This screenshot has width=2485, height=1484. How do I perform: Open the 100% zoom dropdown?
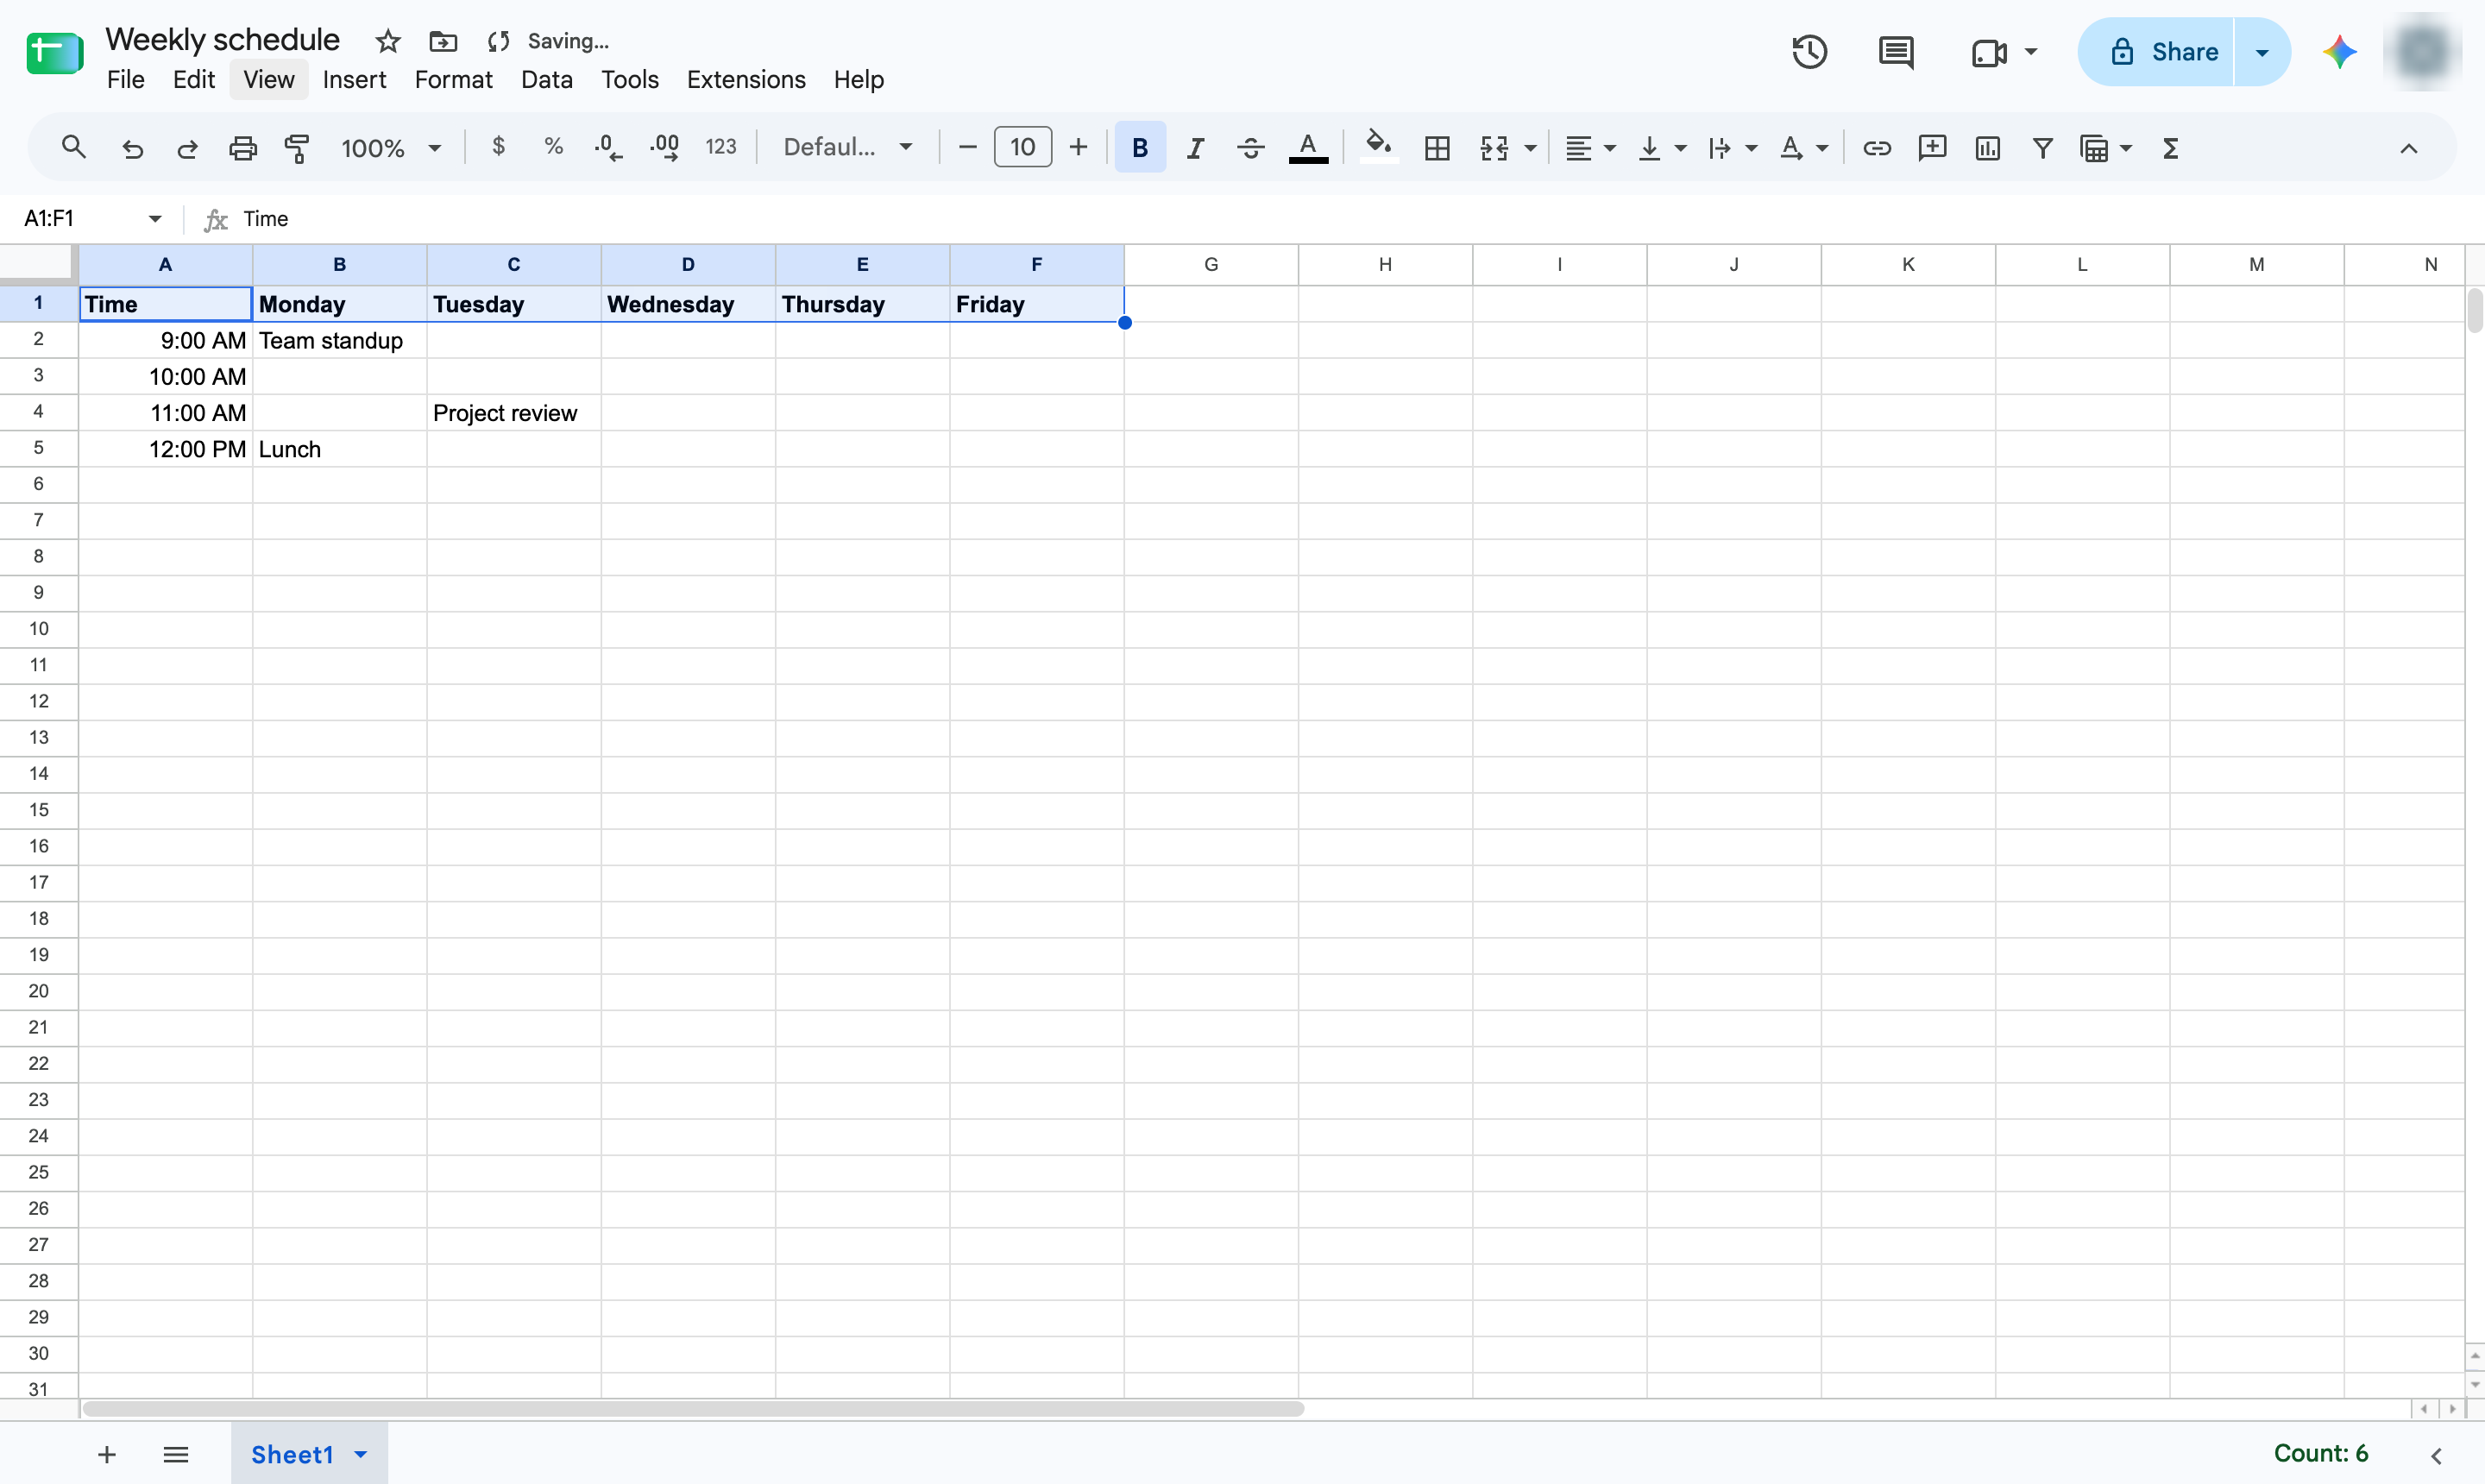391,148
